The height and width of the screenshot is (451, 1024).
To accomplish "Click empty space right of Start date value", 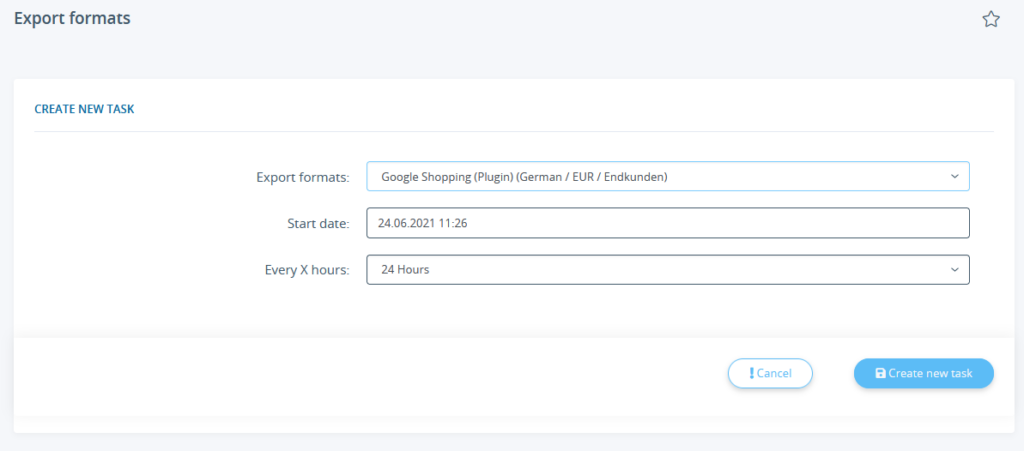I will coord(720,223).
